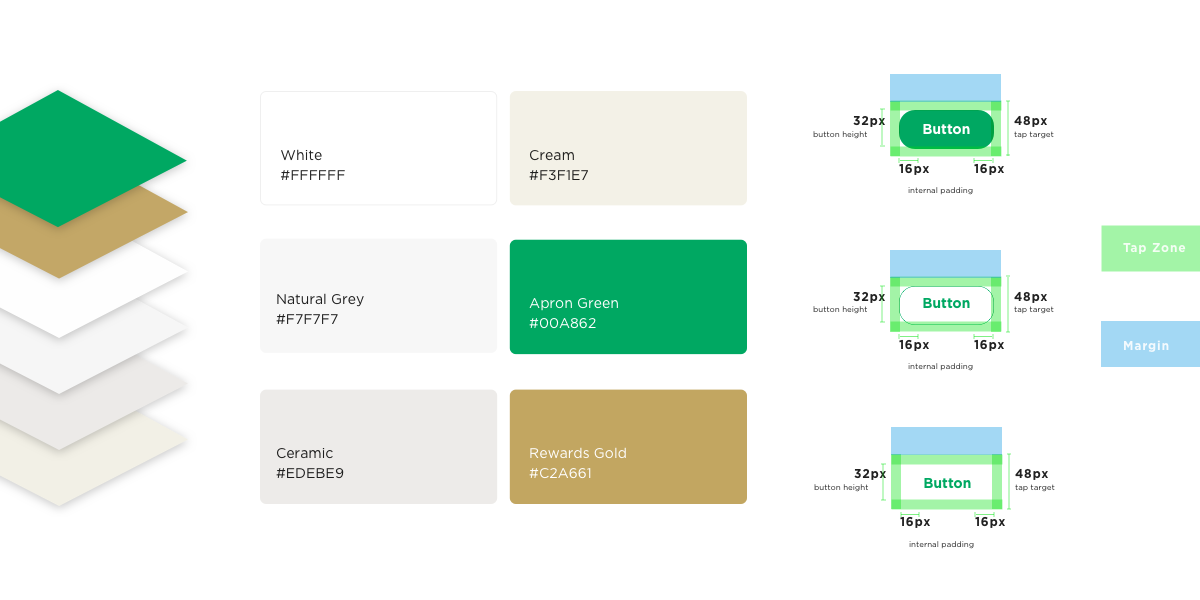Select the green Tap Zone legend box
Image resolution: width=1200 pixels, height=600 pixels.
pos(1150,248)
